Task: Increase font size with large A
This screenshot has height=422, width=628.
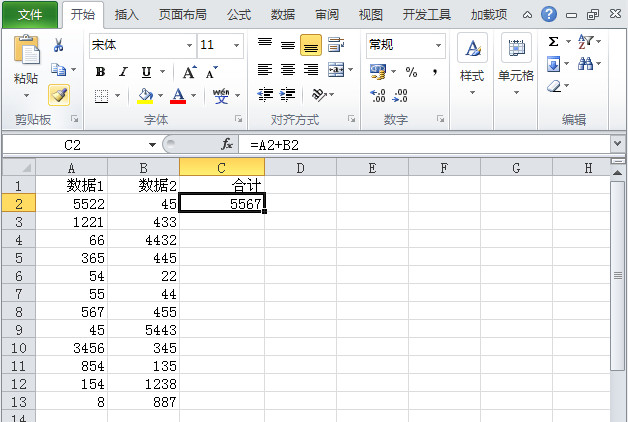Action: pos(189,72)
